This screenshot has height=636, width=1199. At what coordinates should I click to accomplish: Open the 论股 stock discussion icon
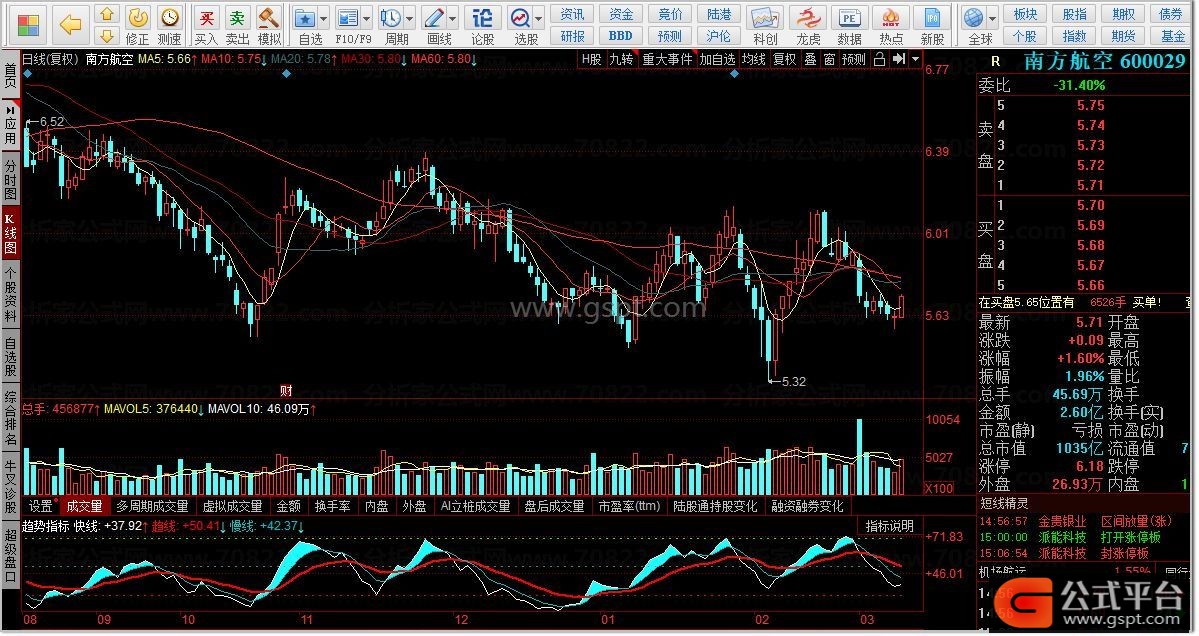(x=483, y=18)
